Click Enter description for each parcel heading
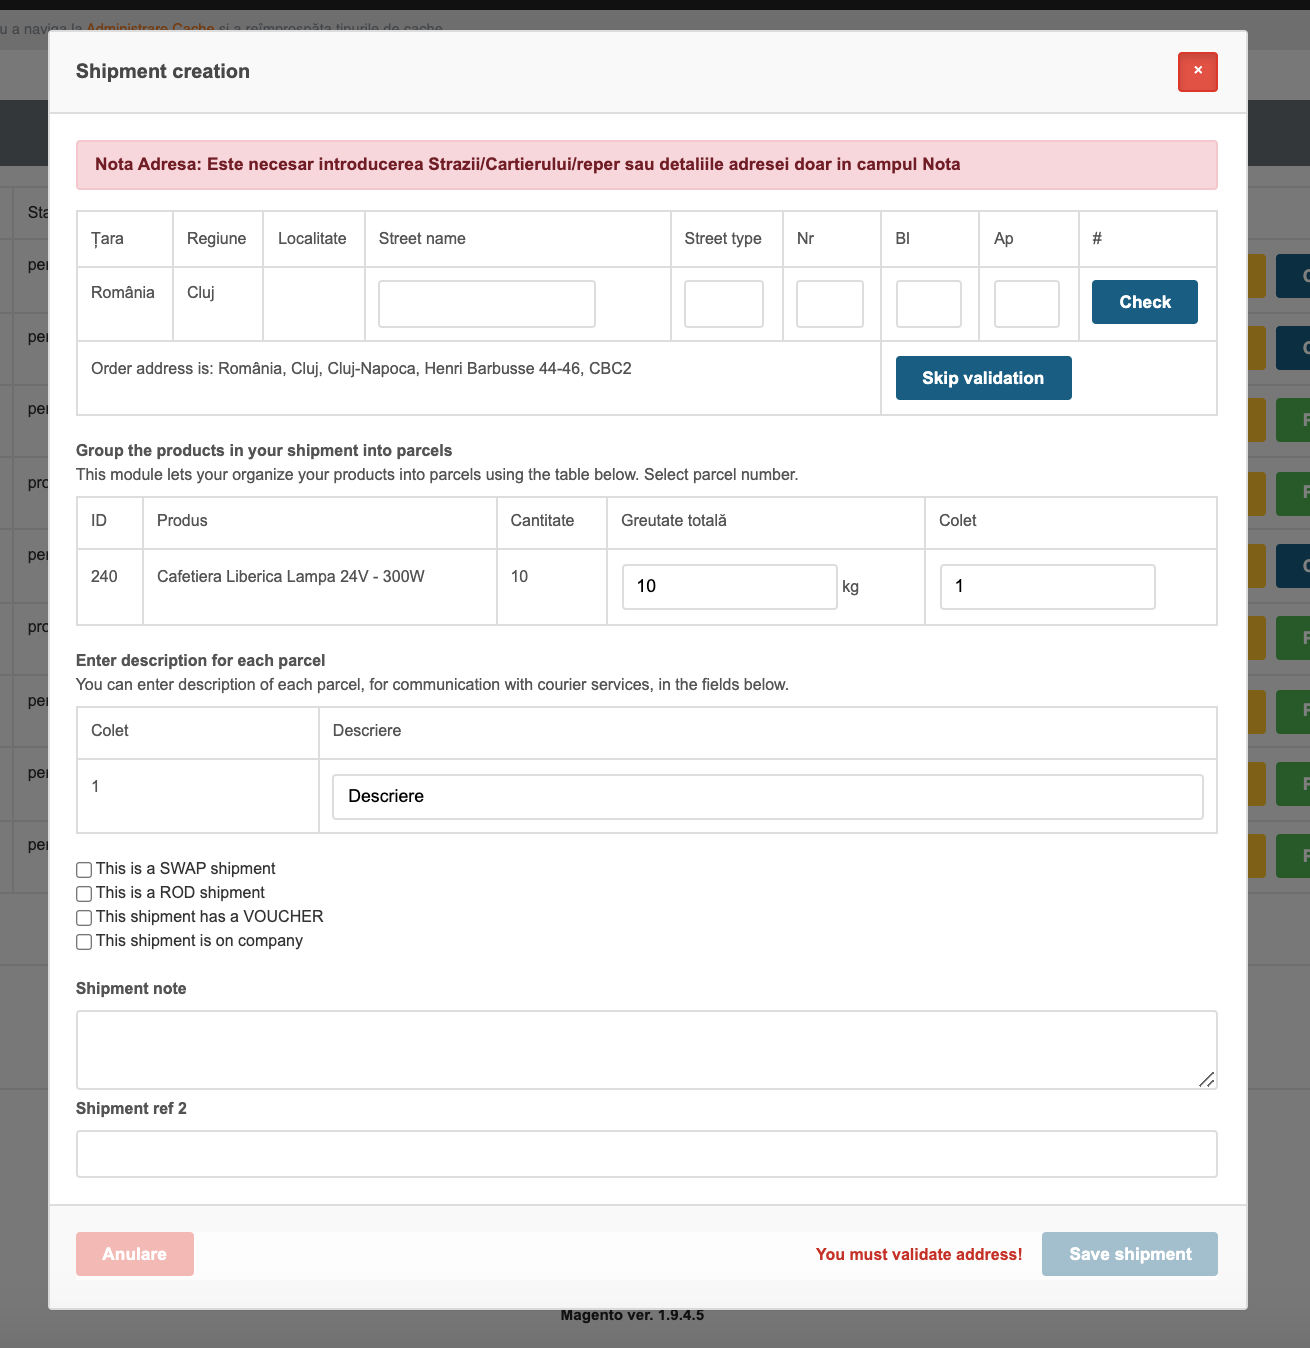 (201, 661)
